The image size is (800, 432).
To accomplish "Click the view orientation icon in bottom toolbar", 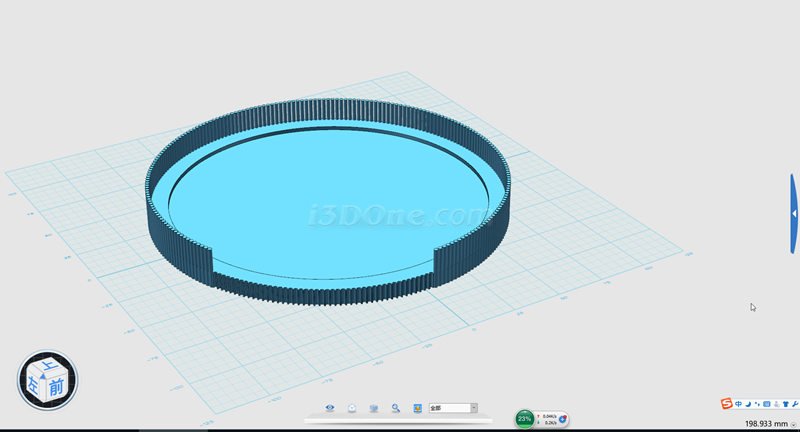I will tap(352, 408).
